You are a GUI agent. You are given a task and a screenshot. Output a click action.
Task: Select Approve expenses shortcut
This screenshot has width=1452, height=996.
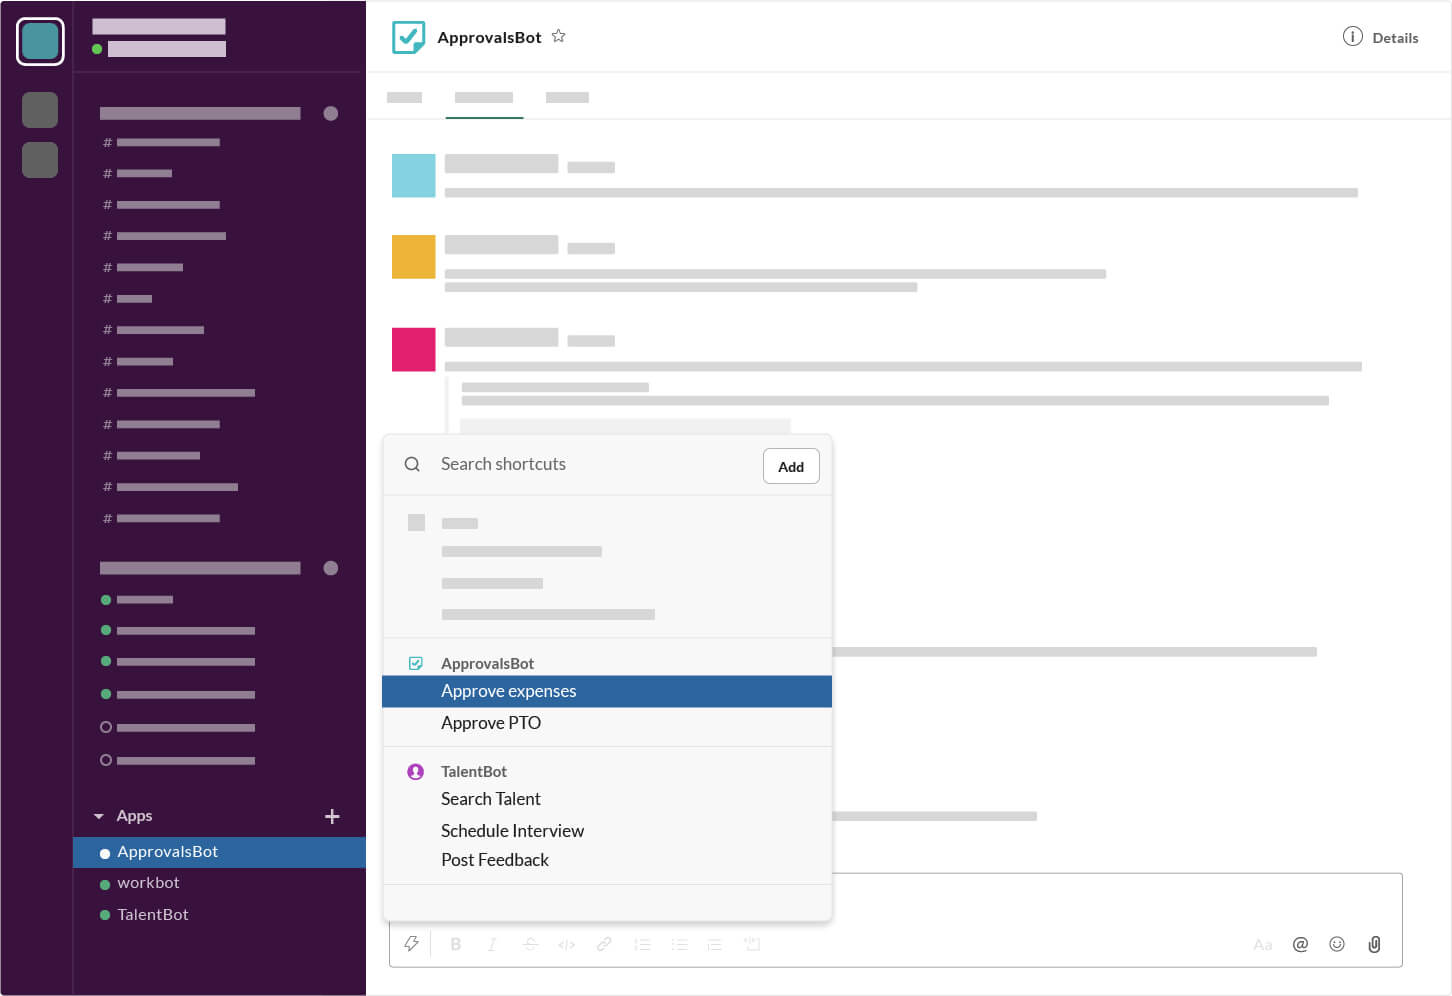click(x=508, y=691)
